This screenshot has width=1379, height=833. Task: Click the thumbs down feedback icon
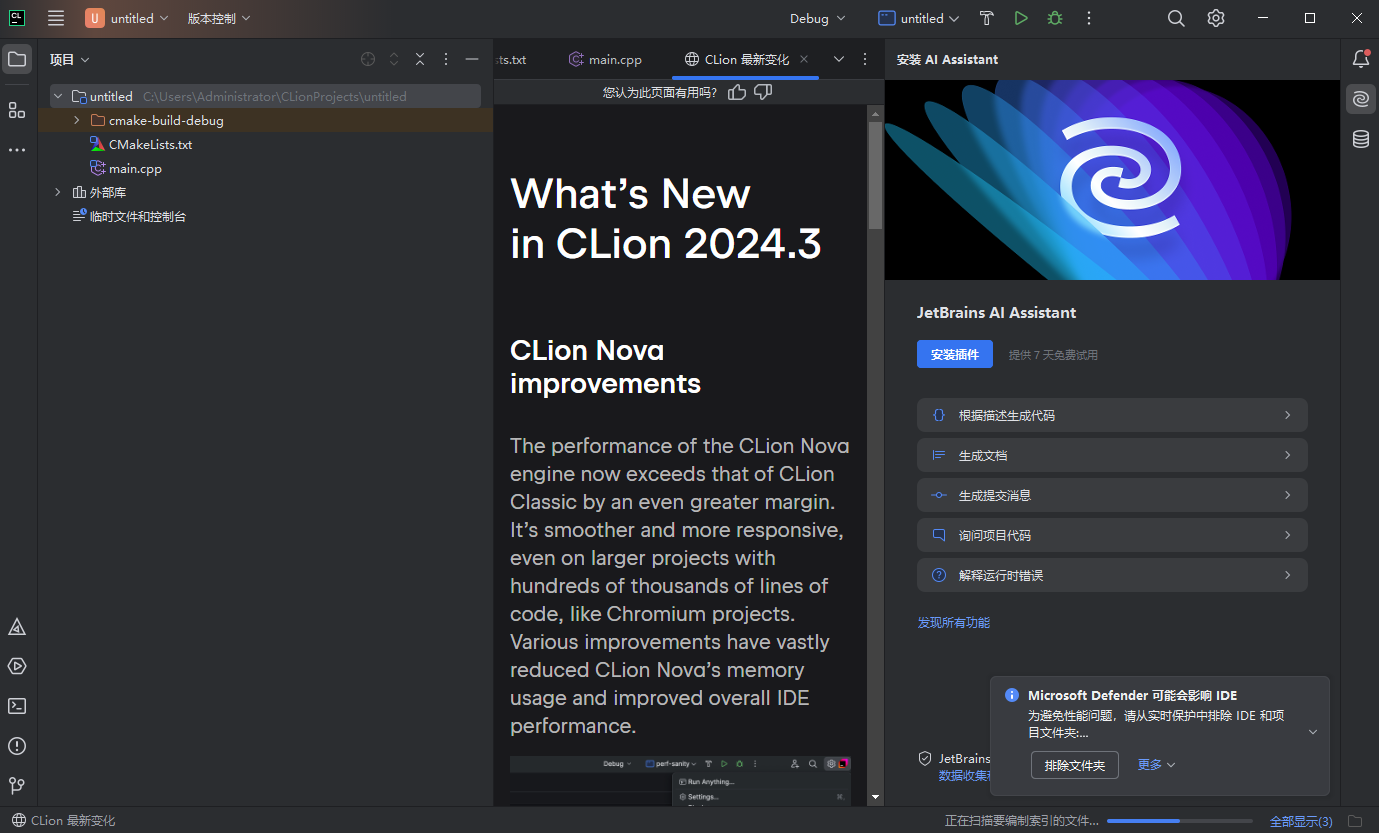(x=763, y=92)
